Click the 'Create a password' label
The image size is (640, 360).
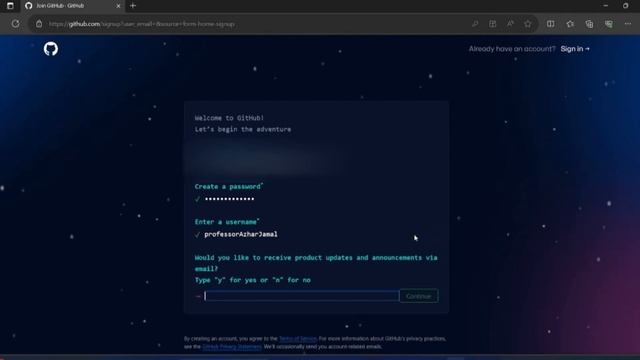pyautogui.click(x=229, y=187)
